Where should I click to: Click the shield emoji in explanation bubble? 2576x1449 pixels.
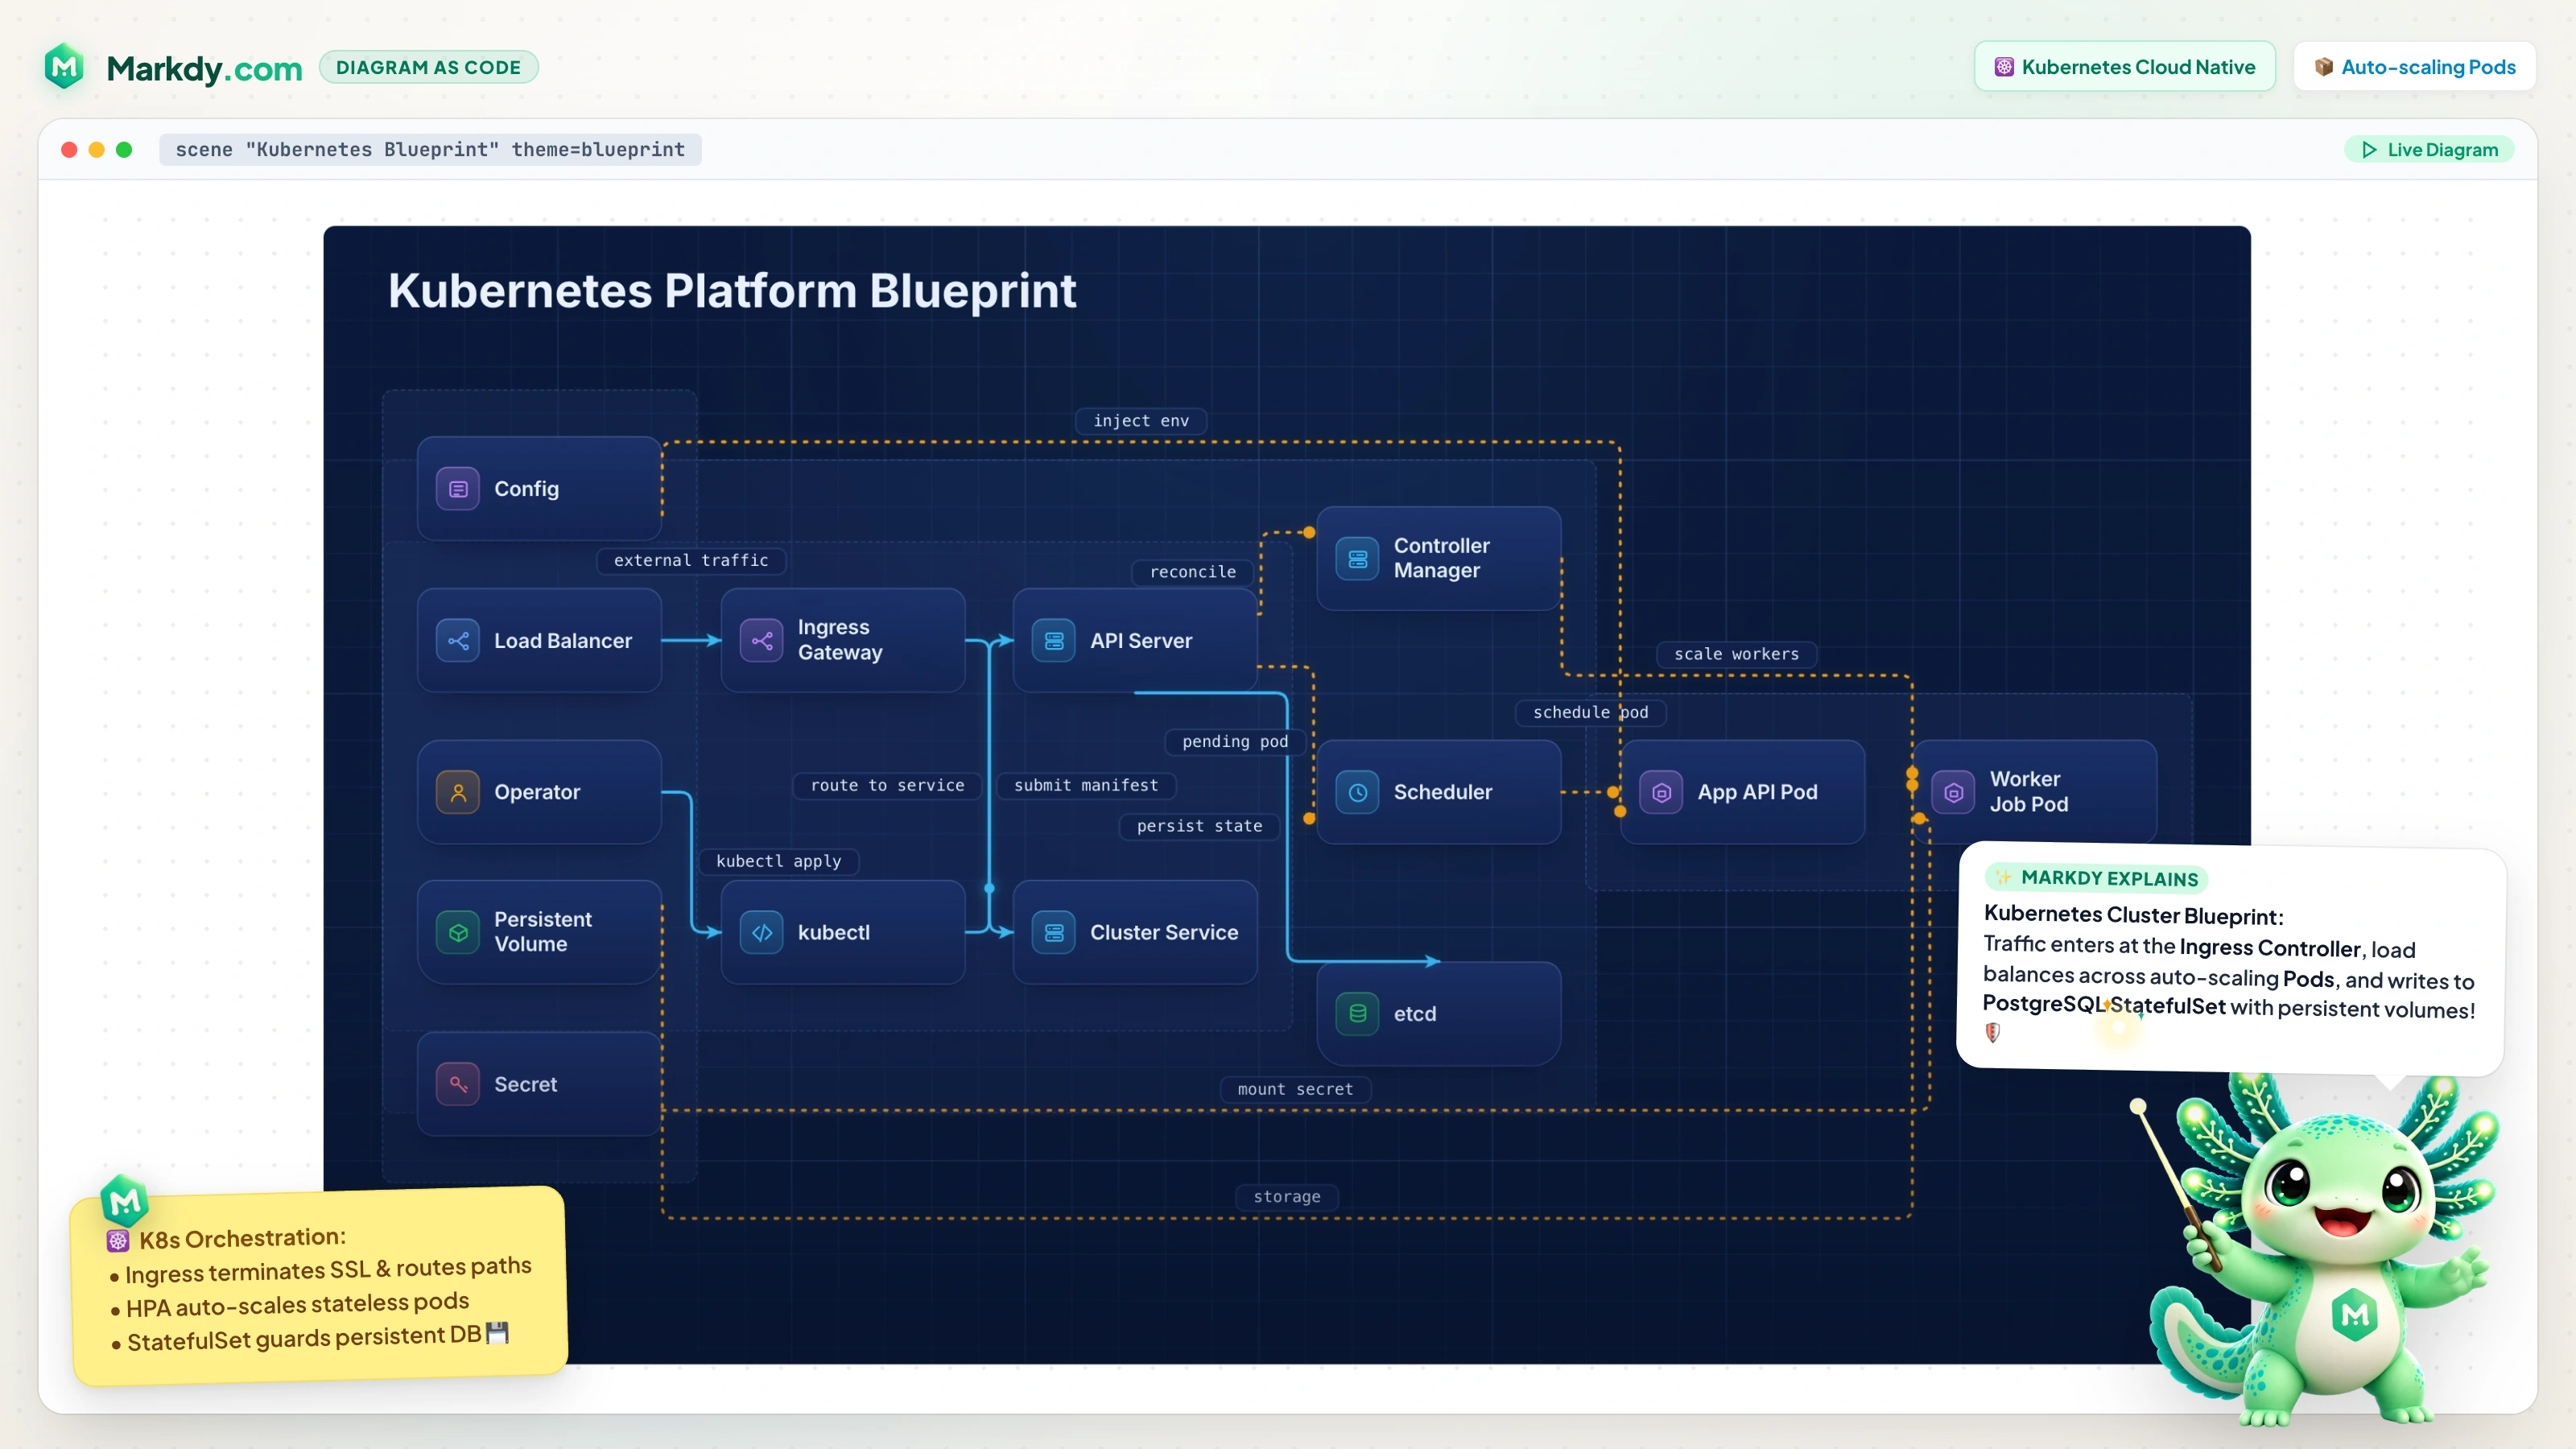click(1993, 1032)
